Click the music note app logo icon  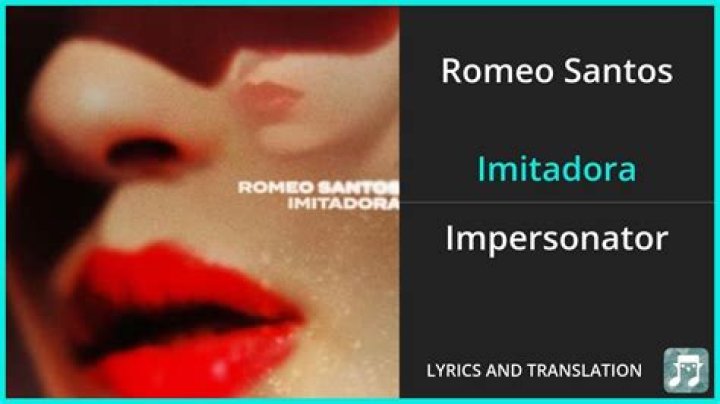point(686,370)
